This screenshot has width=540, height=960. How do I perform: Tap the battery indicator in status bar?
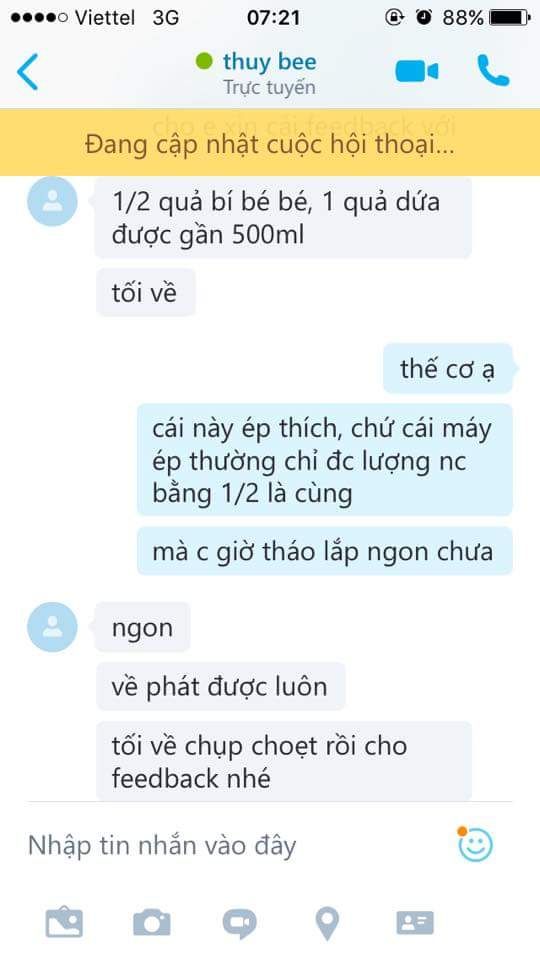pyautogui.click(x=509, y=18)
